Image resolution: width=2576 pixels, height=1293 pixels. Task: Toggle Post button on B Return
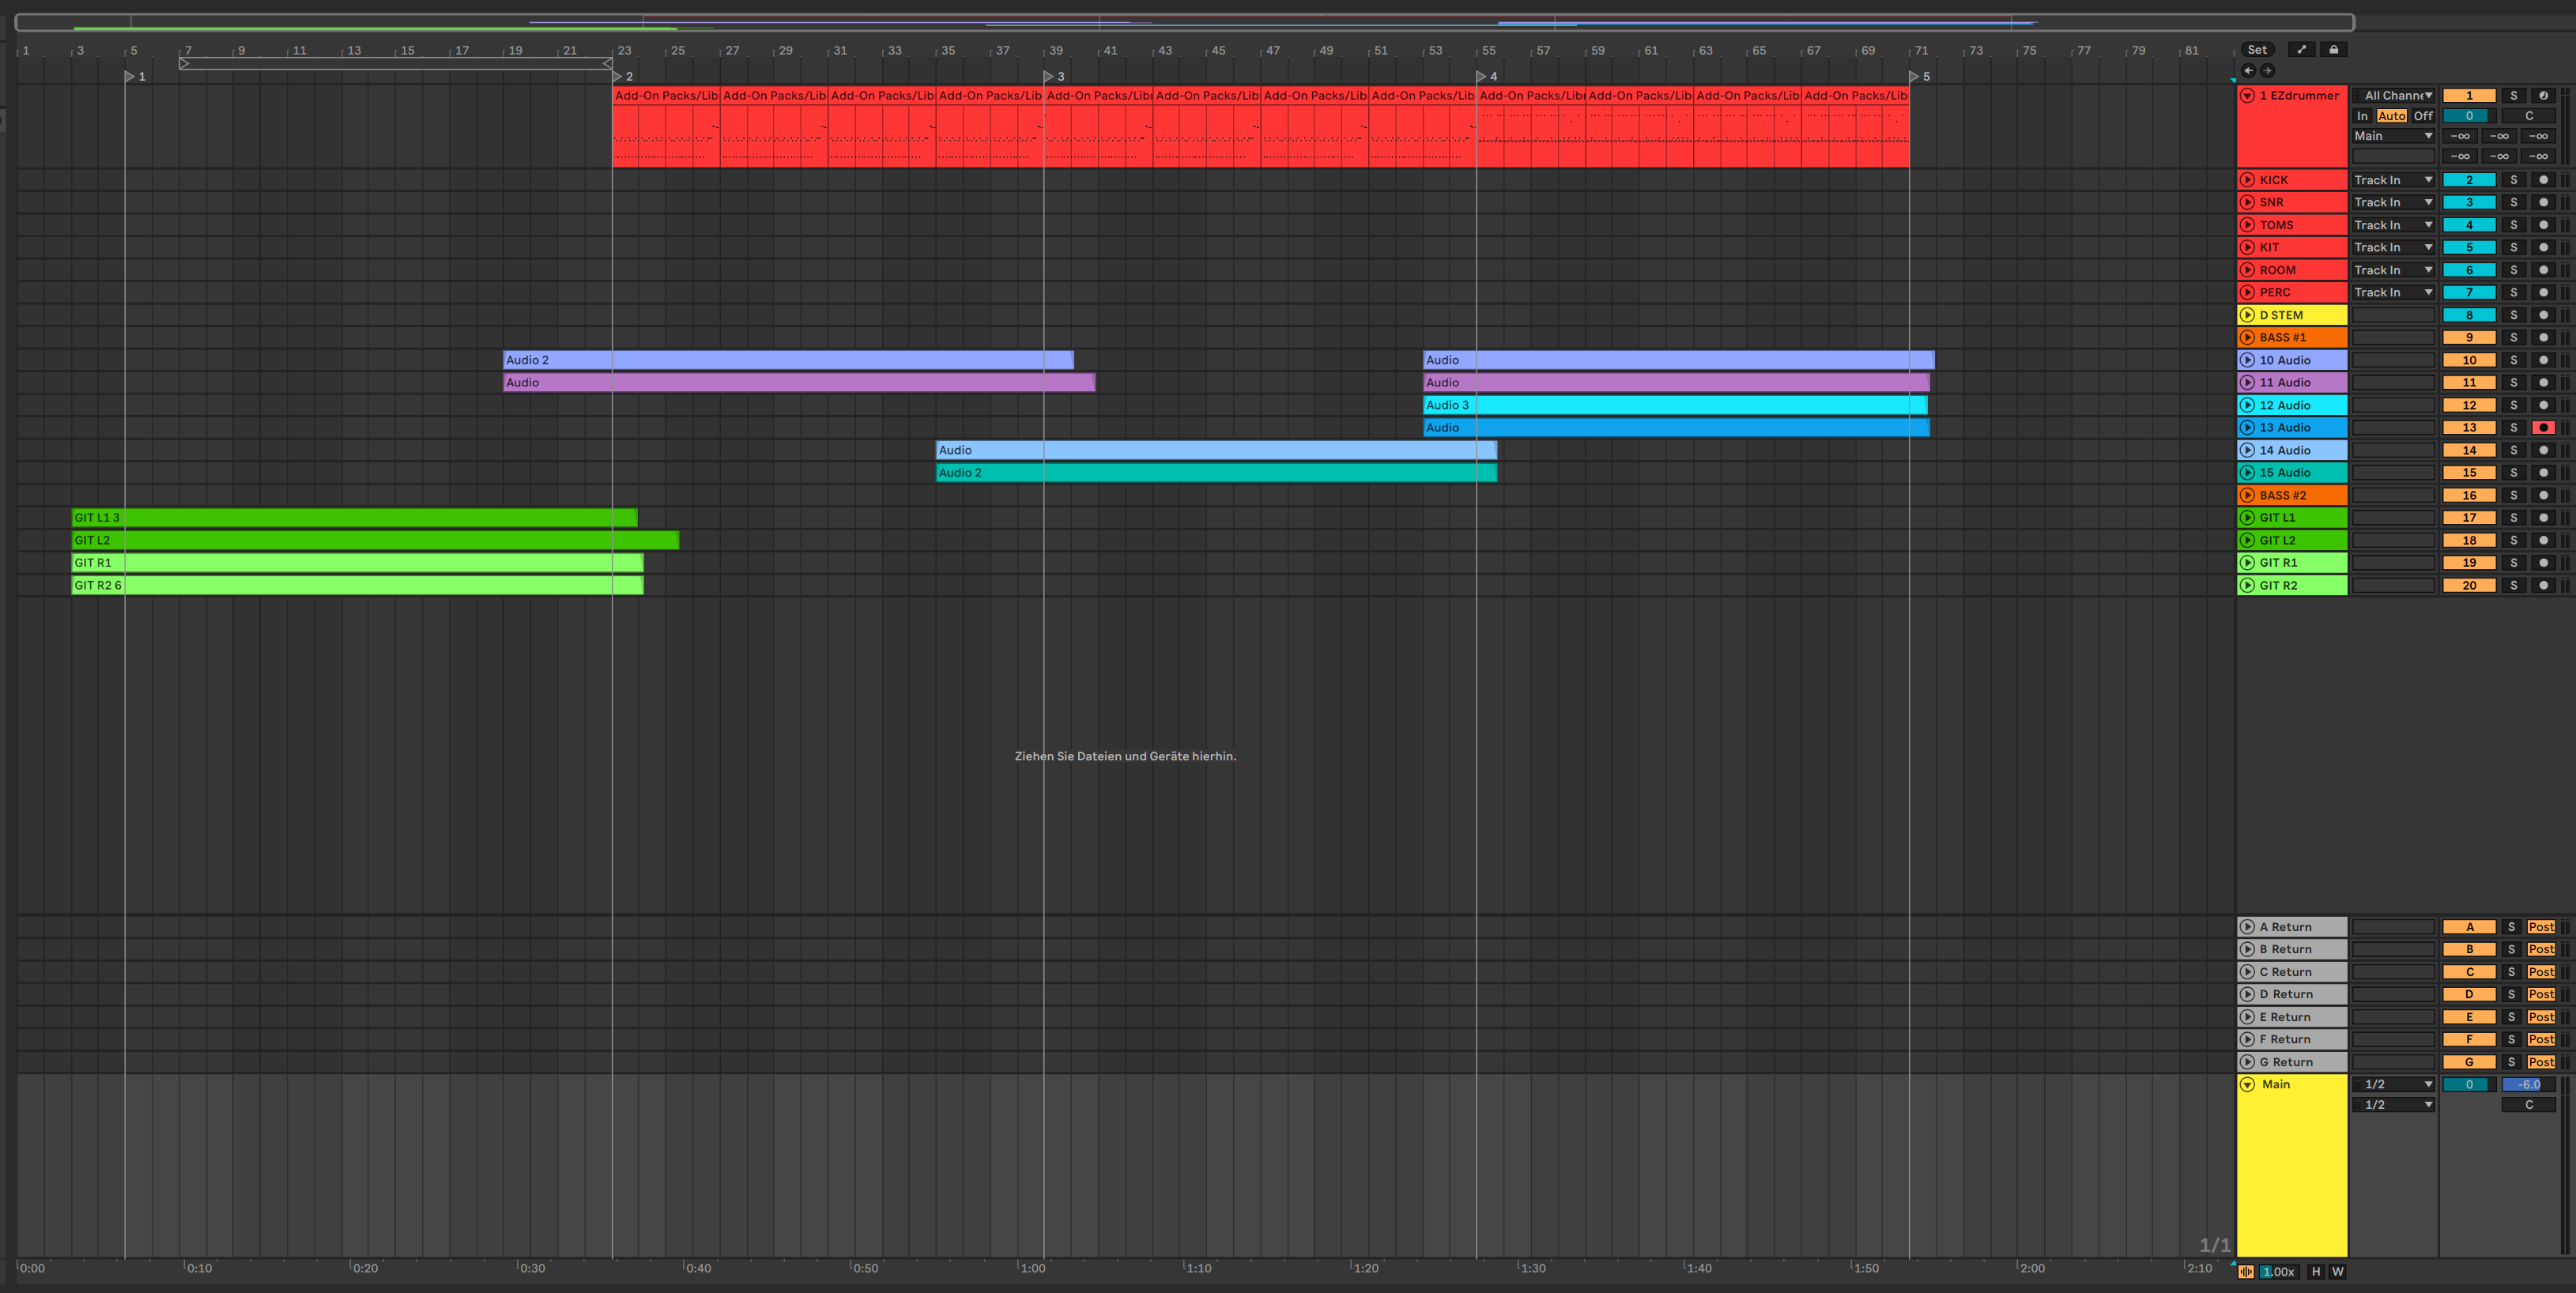pos(2540,950)
